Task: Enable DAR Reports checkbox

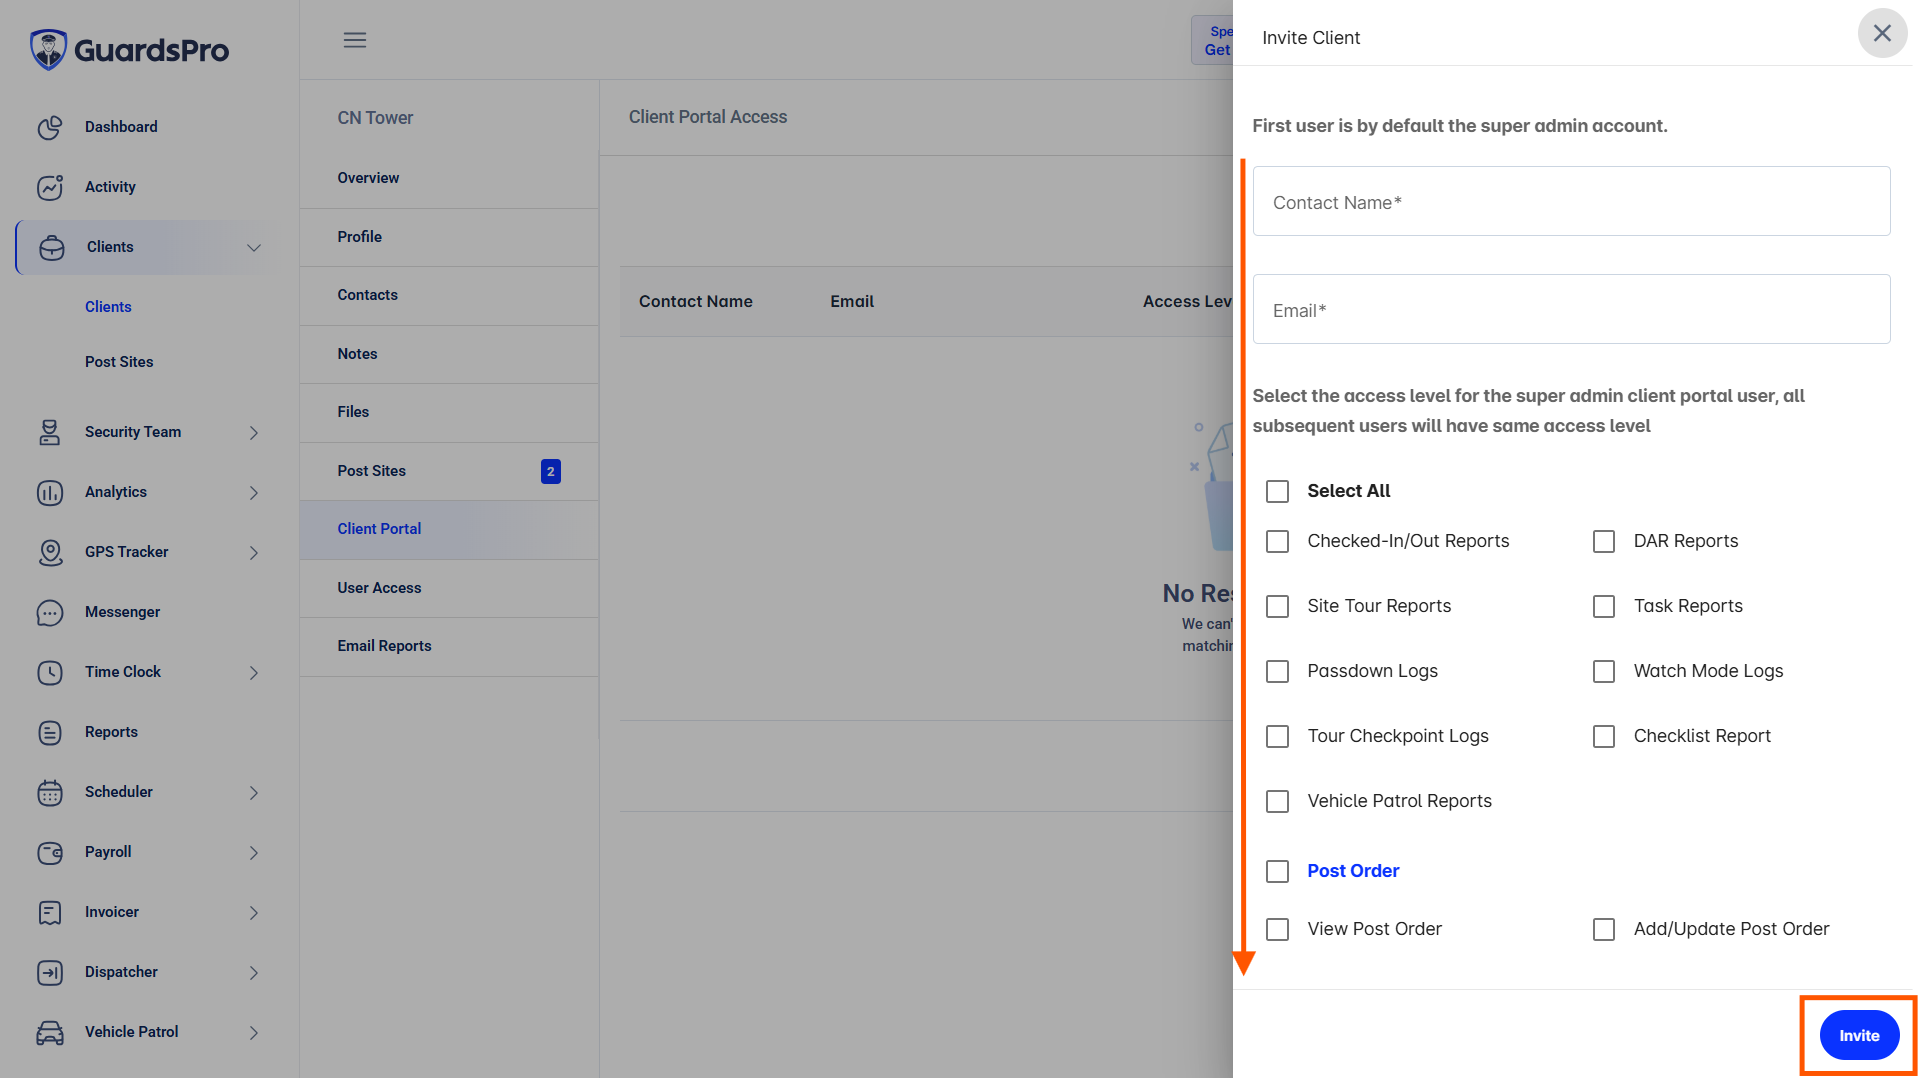Action: pos(1604,541)
